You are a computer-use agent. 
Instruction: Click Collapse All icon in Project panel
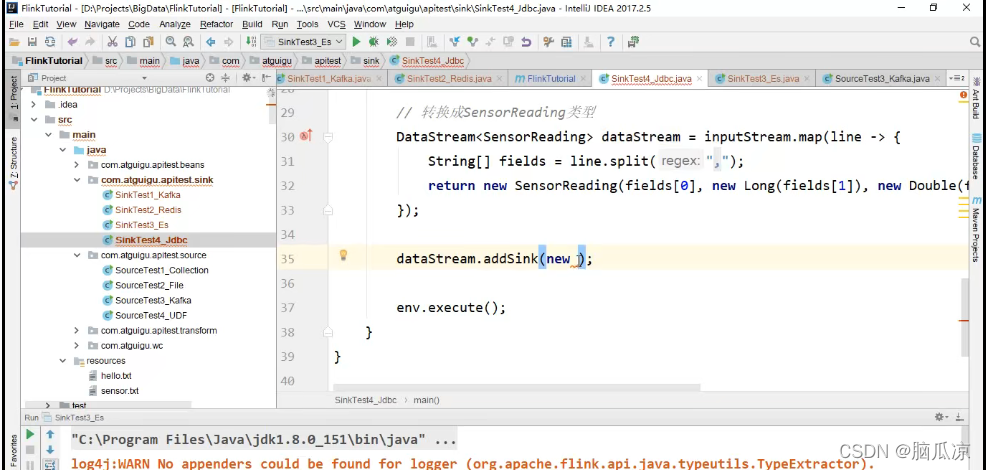(226, 78)
